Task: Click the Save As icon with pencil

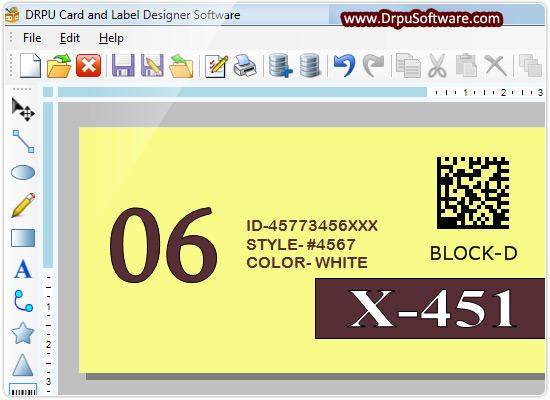Action: tap(152, 65)
